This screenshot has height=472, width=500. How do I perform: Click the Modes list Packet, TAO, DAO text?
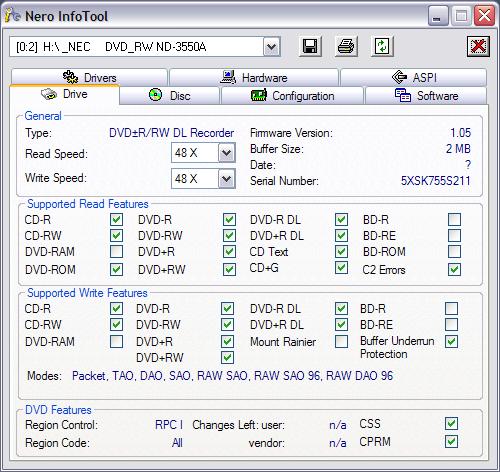click(x=232, y=376)
